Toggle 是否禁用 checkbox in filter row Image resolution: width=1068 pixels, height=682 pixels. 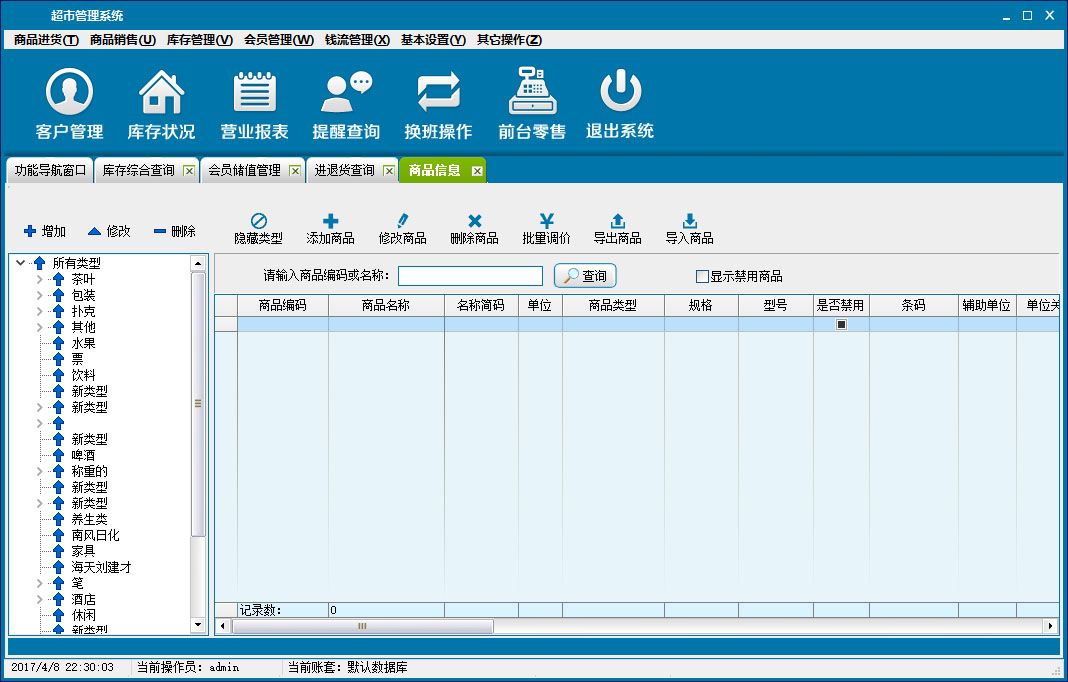[x=841, y=324]
